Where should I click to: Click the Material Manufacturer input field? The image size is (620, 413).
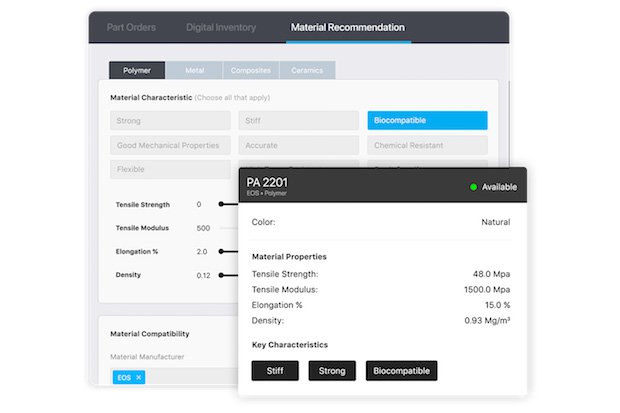click(x=176, y=377)
